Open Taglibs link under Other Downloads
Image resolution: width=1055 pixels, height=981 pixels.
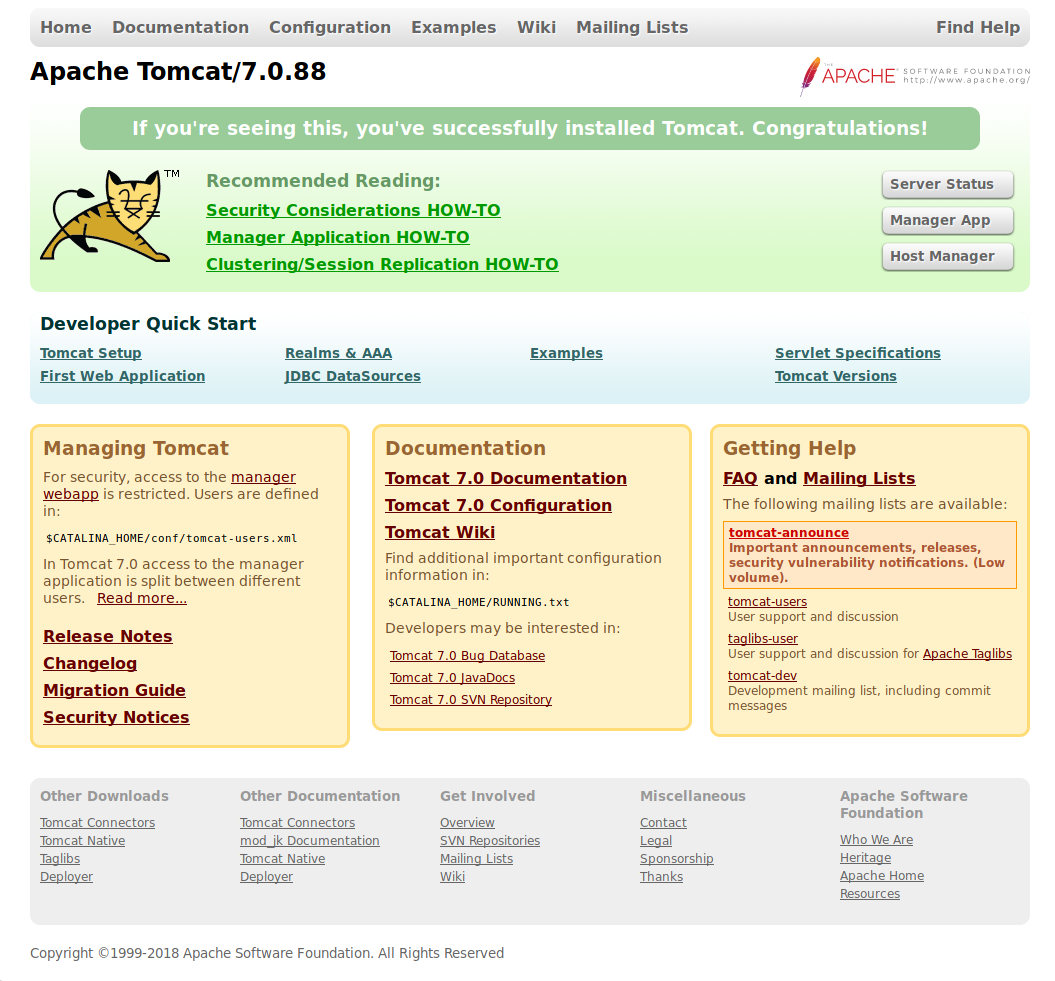(60, 859)
